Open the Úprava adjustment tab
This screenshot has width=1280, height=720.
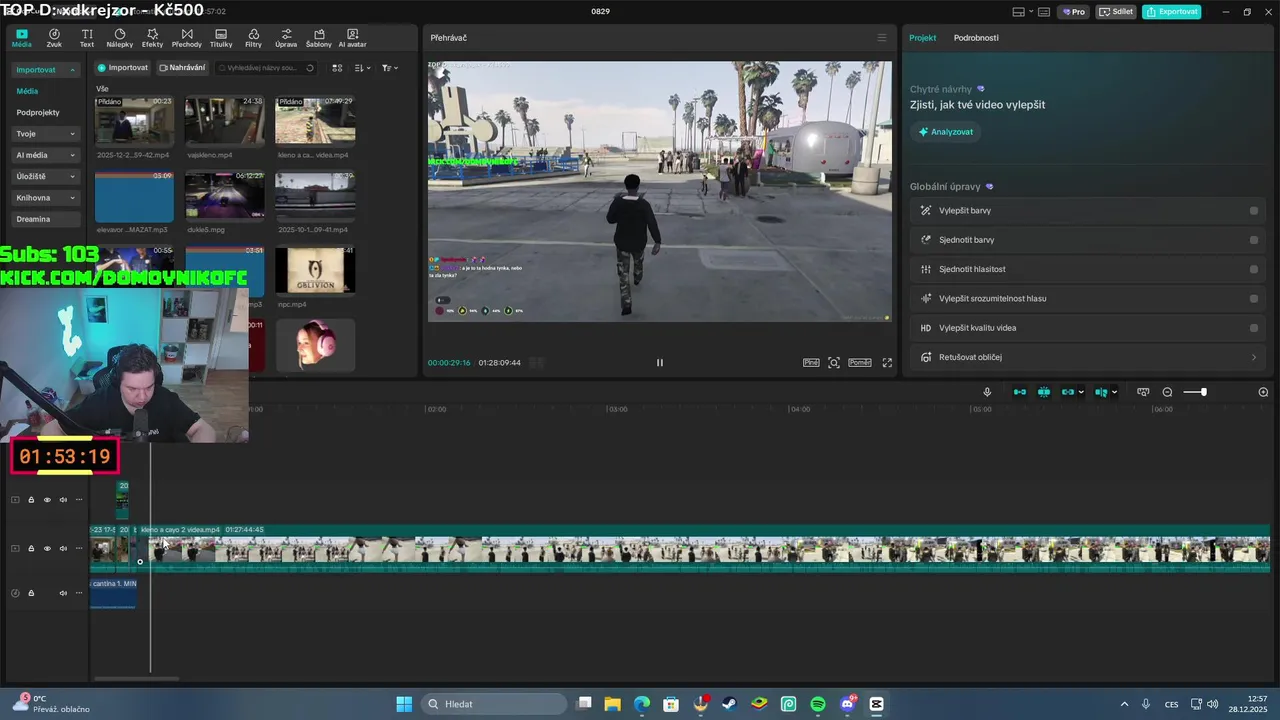coord(286,38)
